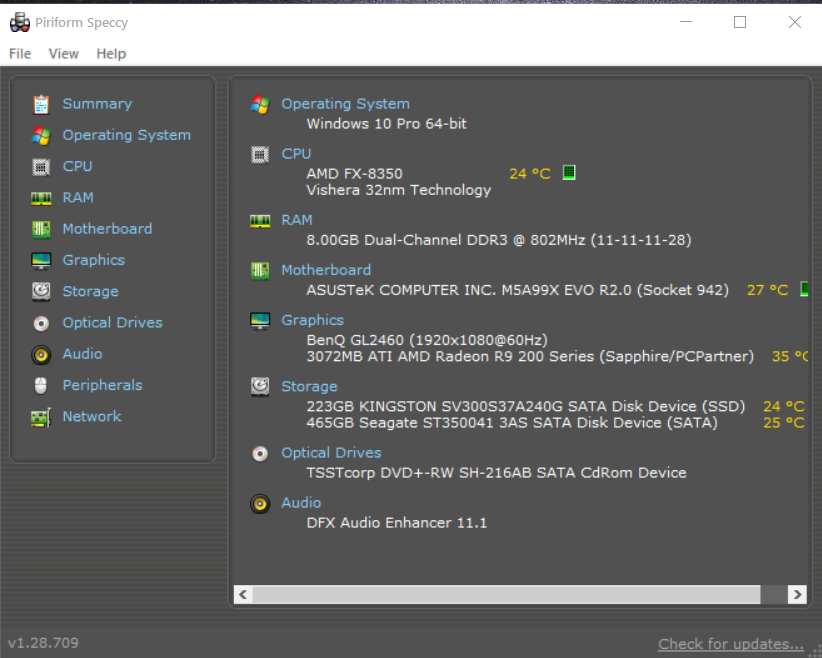Select Summary section in sidebar
Viewport: 822px width, 658px height.
(98, 104)
